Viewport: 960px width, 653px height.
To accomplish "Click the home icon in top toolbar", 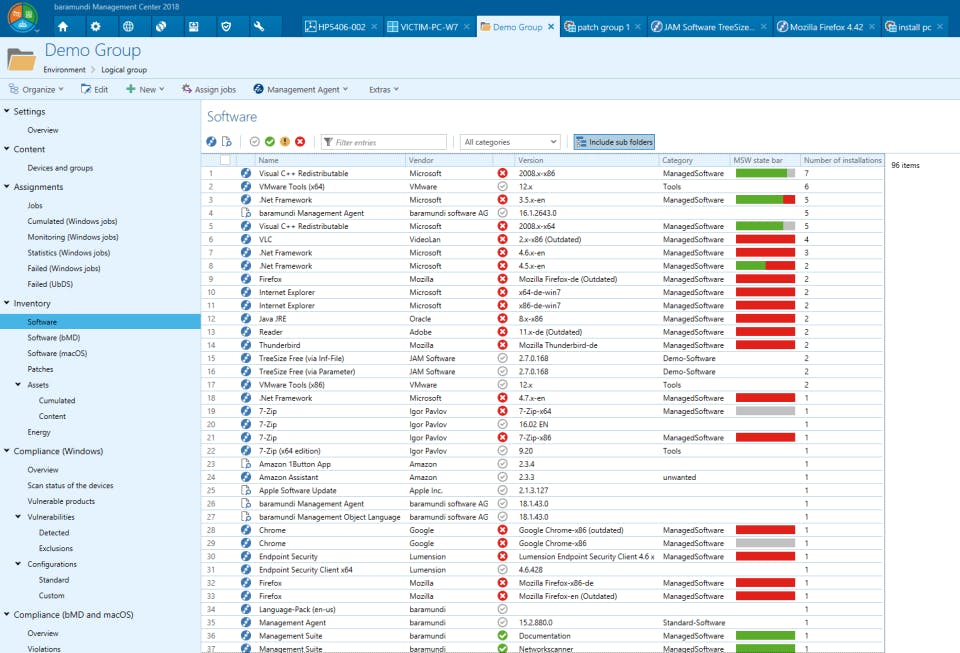I will 63,27.
